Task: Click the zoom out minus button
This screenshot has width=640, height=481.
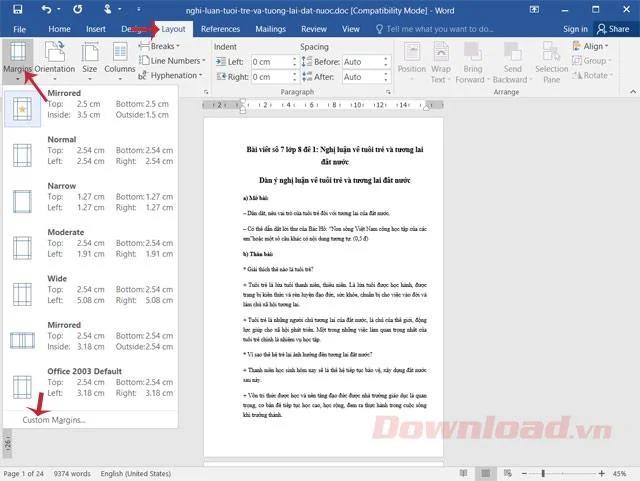Action: point(524,474)
